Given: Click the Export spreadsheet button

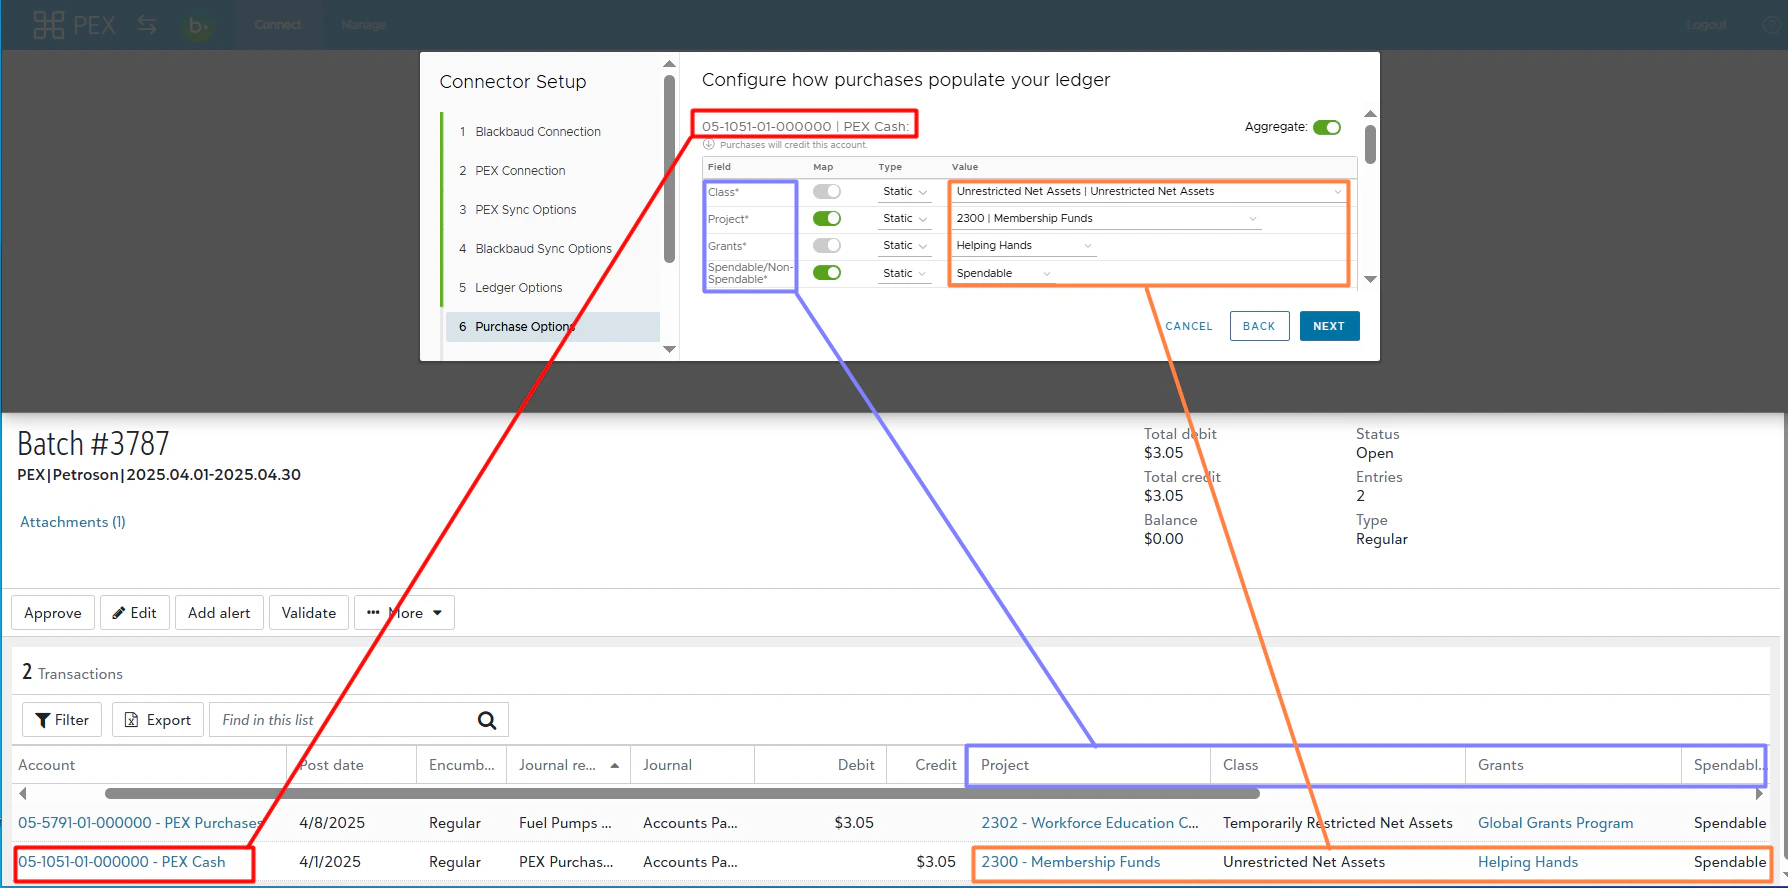Looking at the screenshot, I should point(158,720).
